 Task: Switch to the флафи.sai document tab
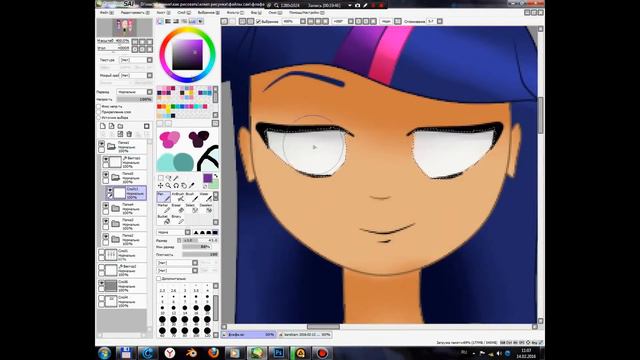click(249, 335)
